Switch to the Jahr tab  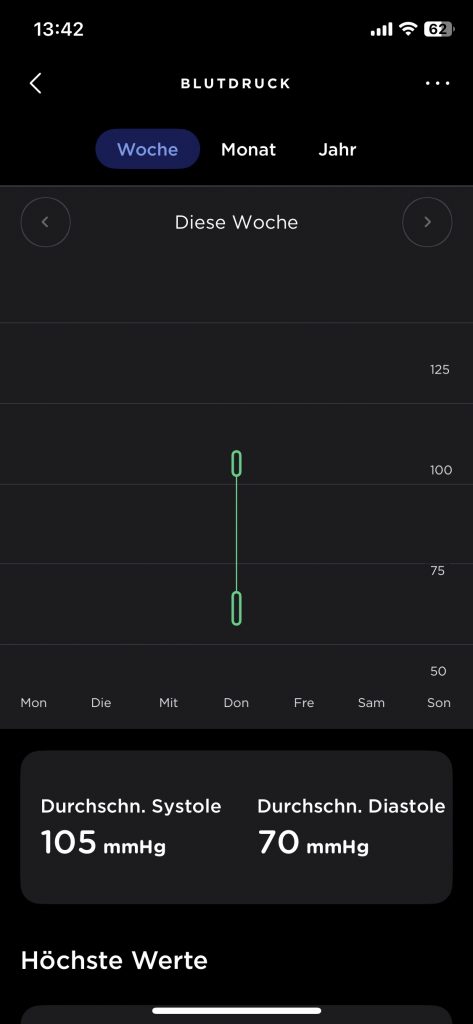click(x=337, y=149)
